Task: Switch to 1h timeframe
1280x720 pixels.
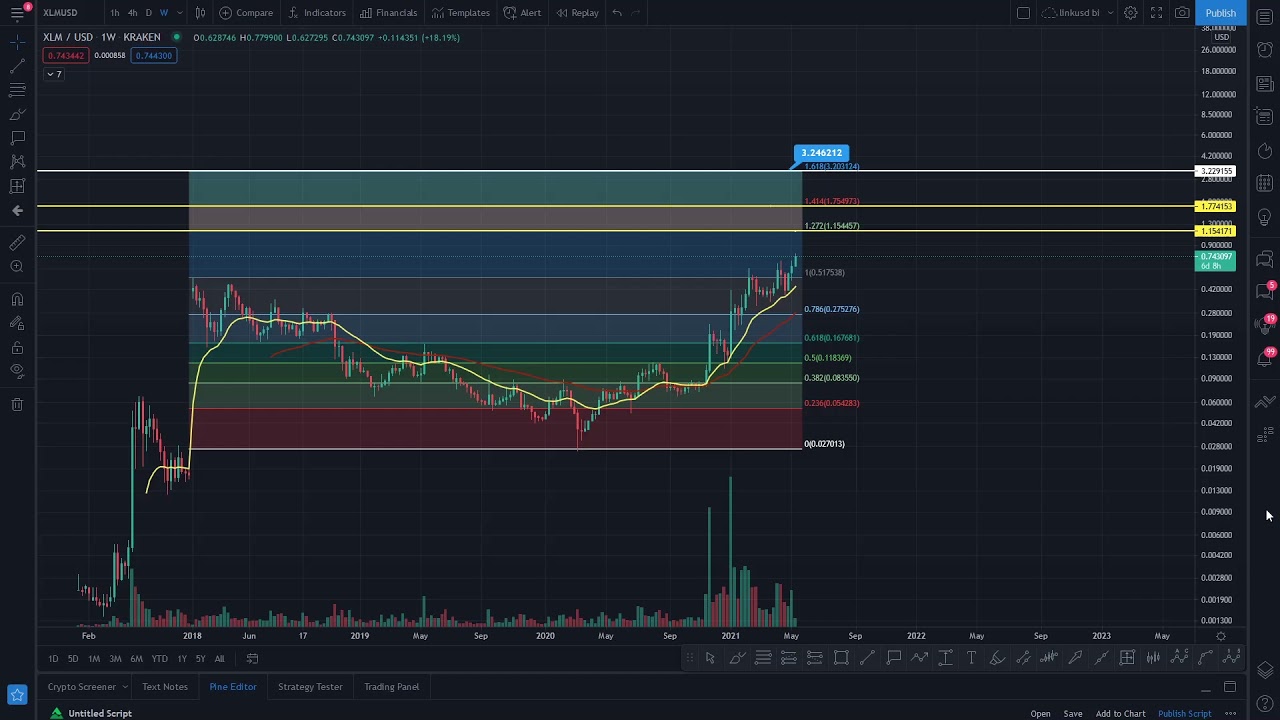Action: [115, 13]
